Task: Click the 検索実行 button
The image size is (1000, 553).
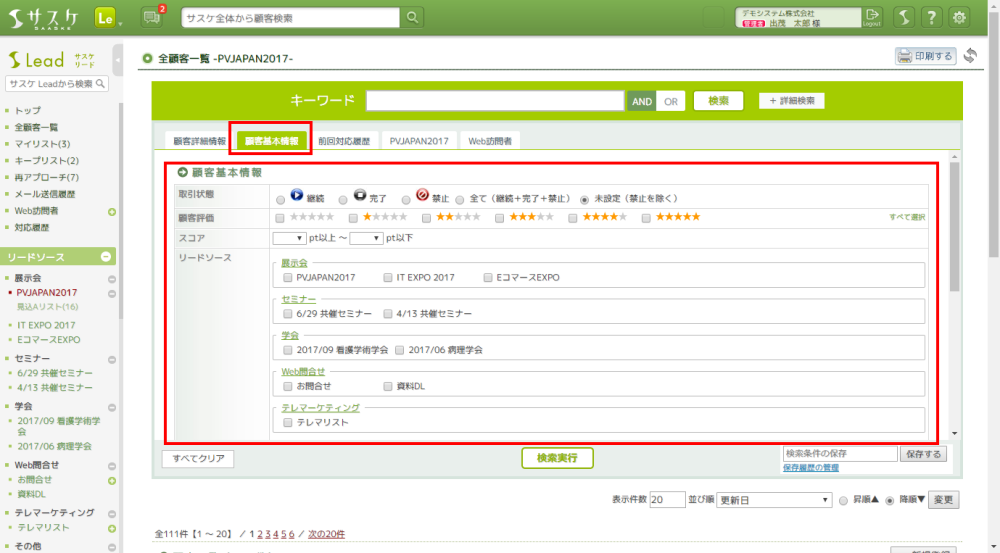Action: pyautogui.click(x=557, y=458)
